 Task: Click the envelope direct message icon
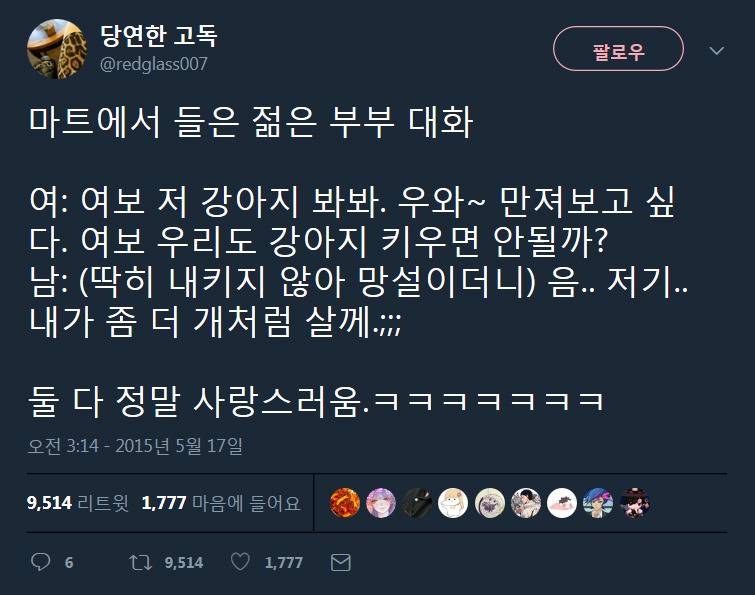point(340,562)
